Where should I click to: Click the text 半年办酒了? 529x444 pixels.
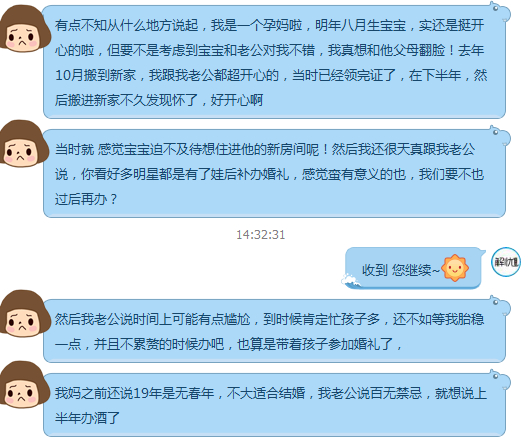[87, 418]
